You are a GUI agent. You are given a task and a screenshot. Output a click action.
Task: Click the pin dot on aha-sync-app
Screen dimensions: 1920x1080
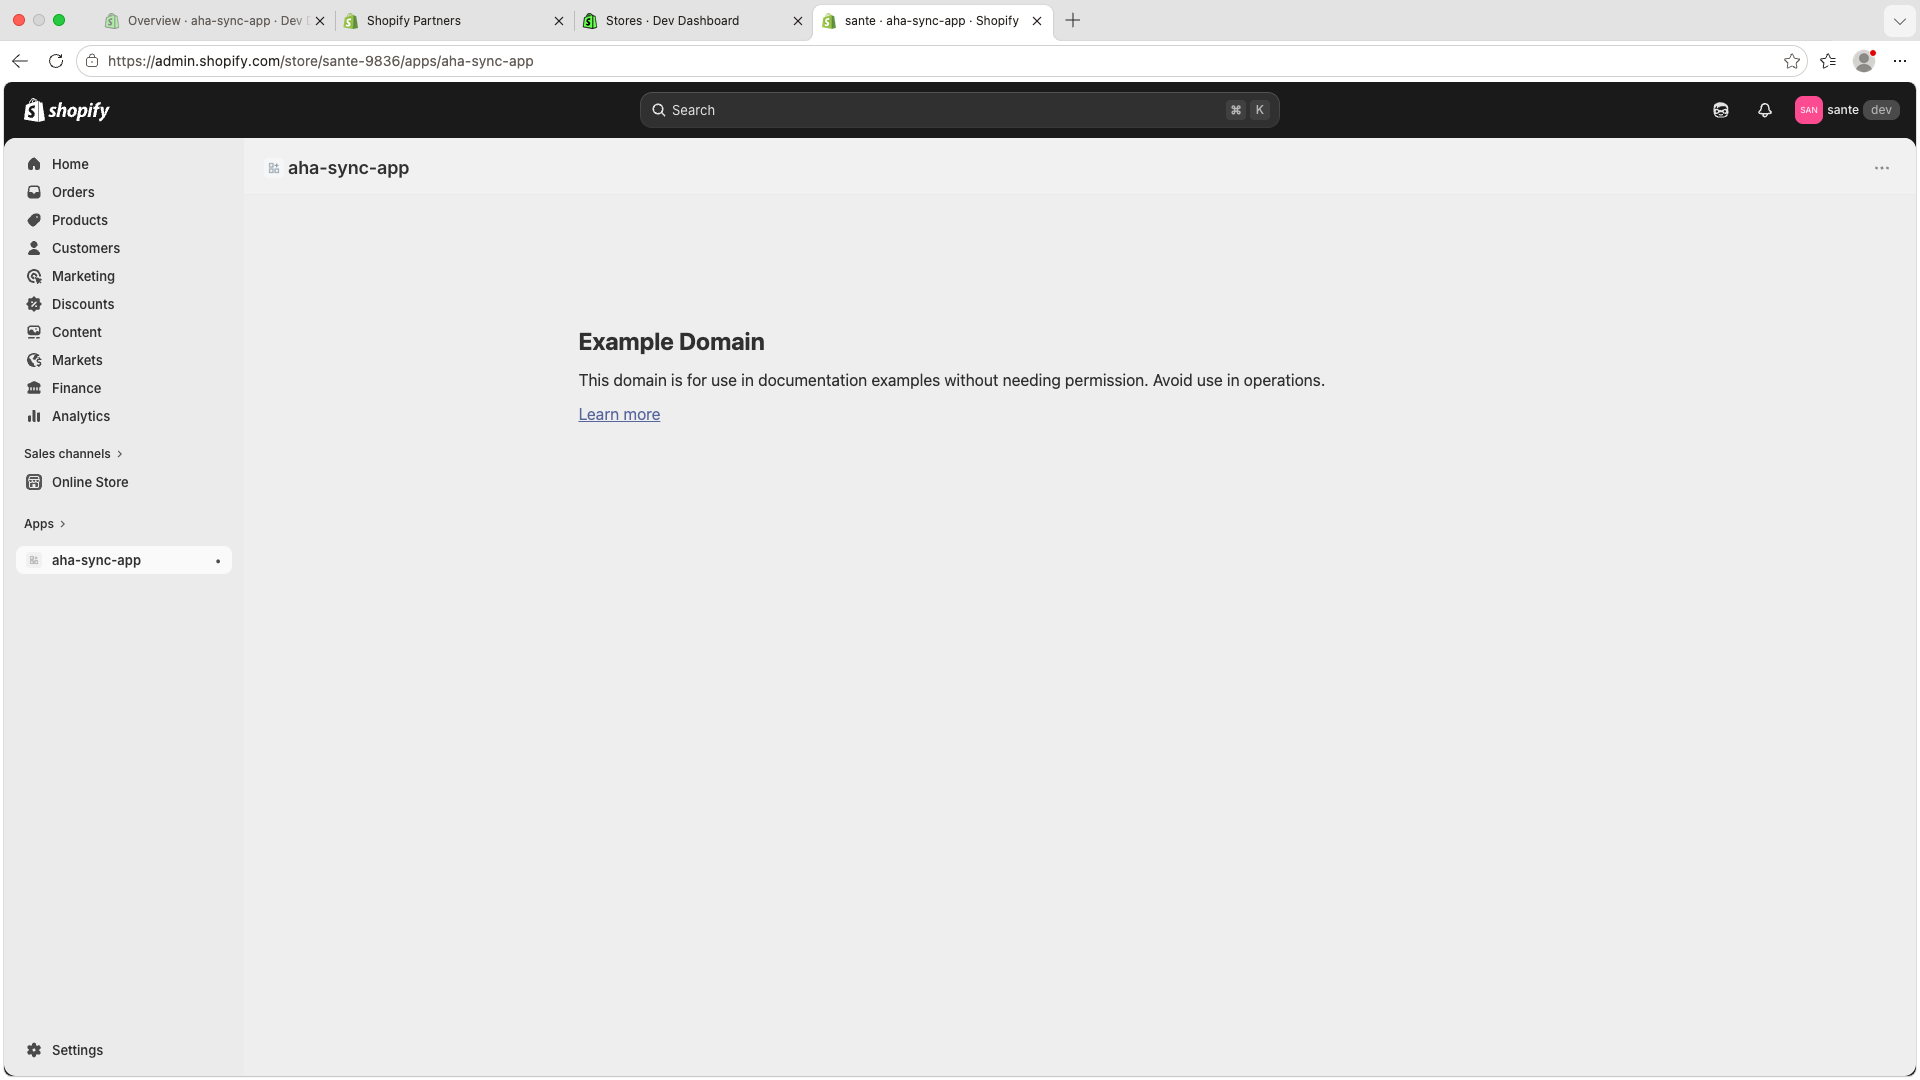[218, 561]
